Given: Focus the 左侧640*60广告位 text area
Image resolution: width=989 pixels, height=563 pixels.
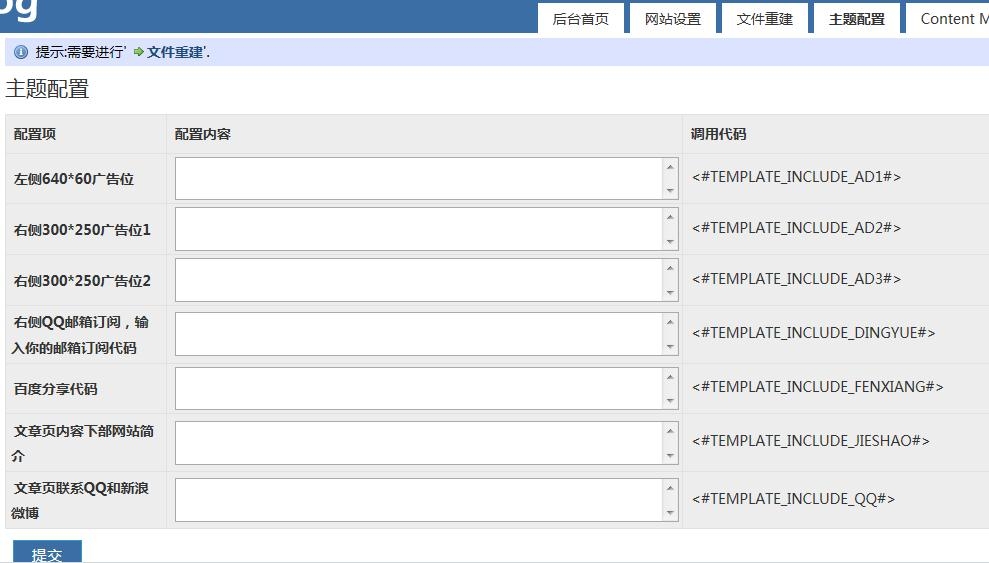Looking at the screenshot, I should (426, 178).
